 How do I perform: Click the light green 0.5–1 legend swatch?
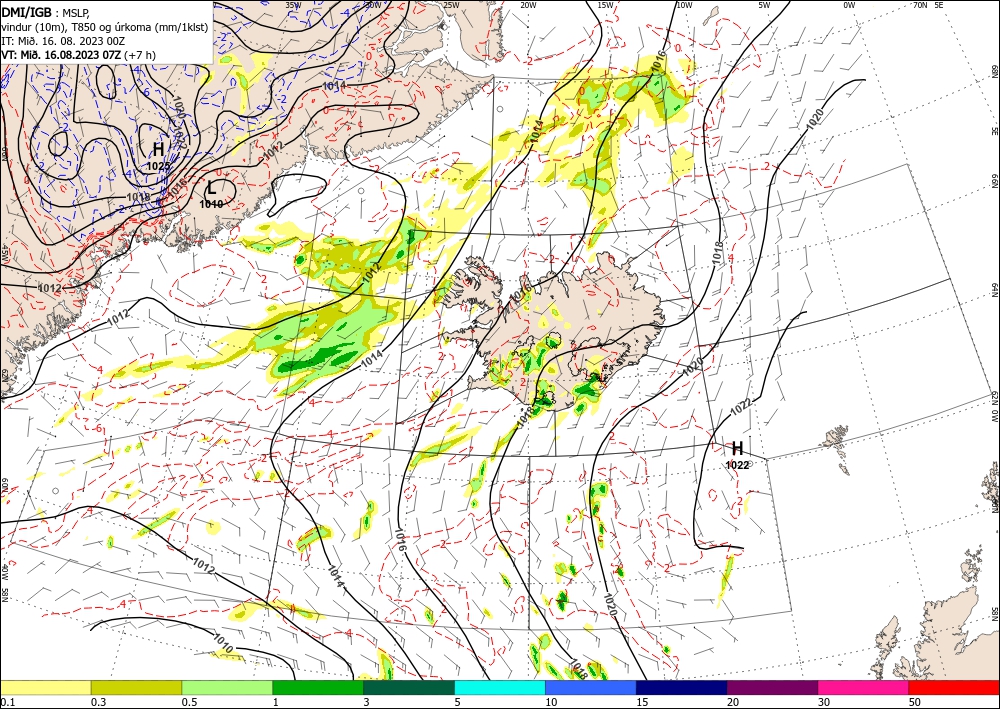pos(227,687)
